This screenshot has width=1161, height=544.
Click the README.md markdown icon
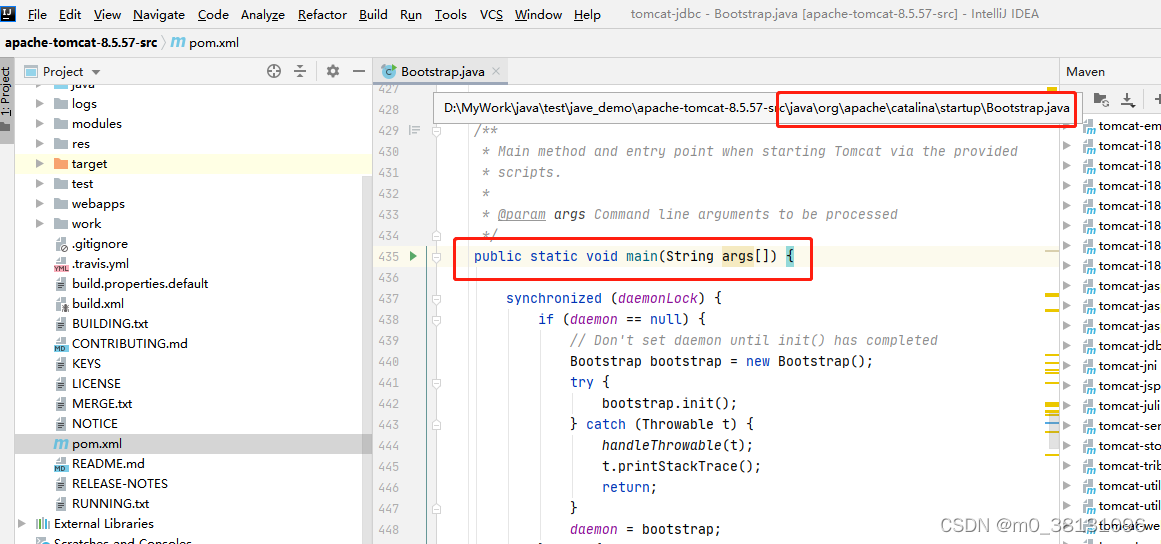(x=61, y=463)
